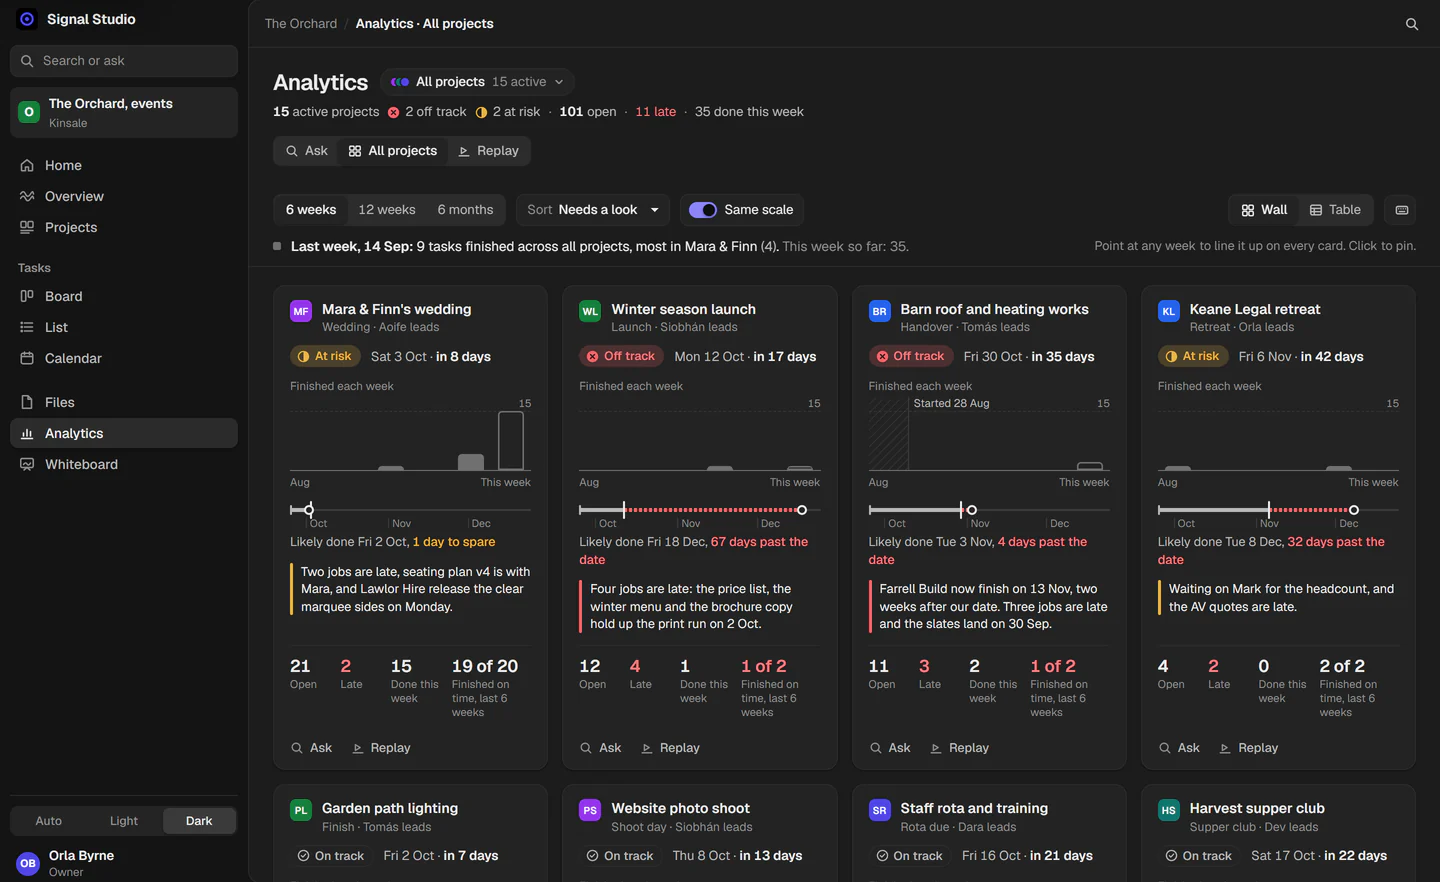Open the All projects 15 active dropdown
Viewport: 1440px width, 882px height.
coord(477,82)
